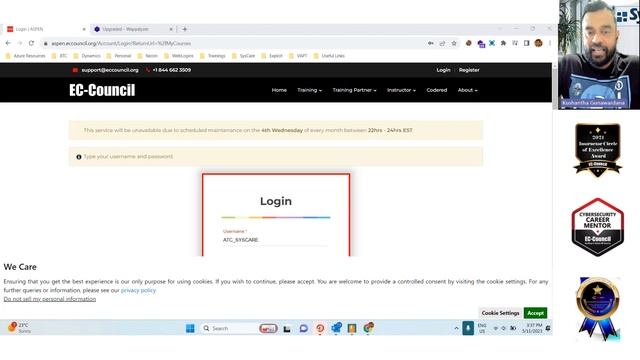Click the saved password key icon
The height and width of the screenshot is (360, 640).
[431, 43]
